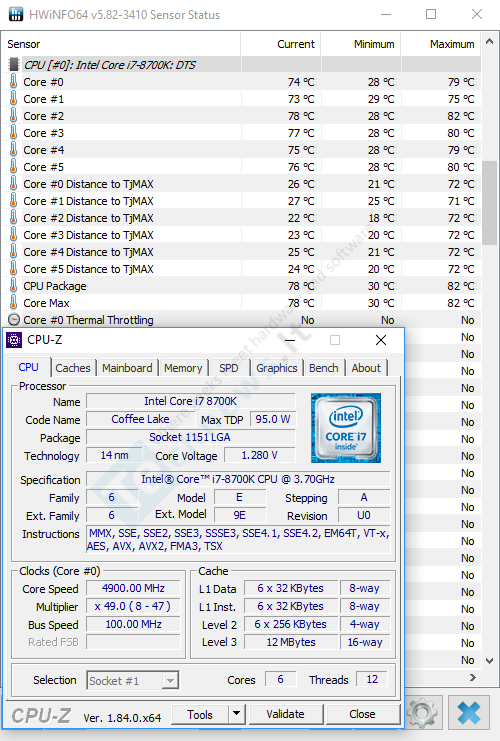This screenshot has width=500, height=741.
Task: Click the Max TDP value 95.0 W
Action: click(x=273, y=419)
